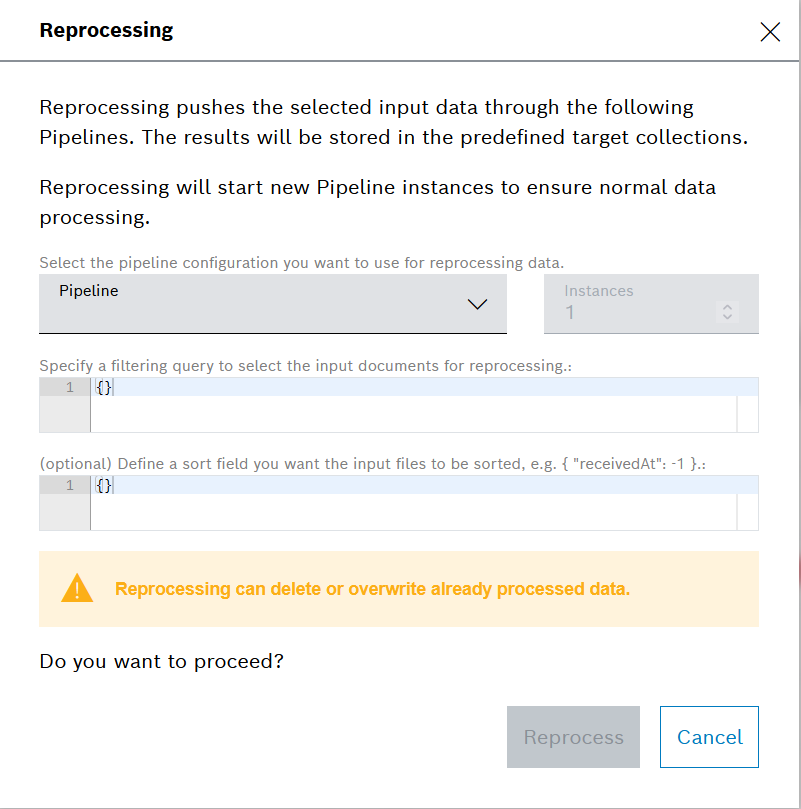Expand the Pipeline dropdown chevron
801x809 pixels.
[x=477, y=305]
